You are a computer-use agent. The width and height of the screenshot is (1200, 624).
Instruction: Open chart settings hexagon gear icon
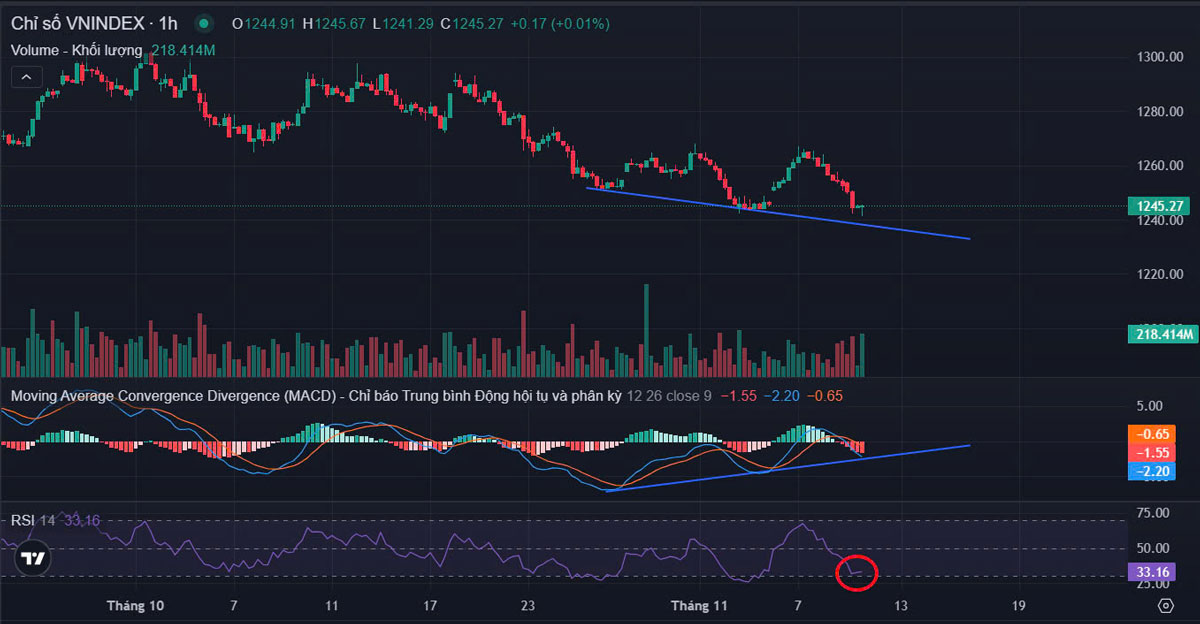click(1165, 606)
